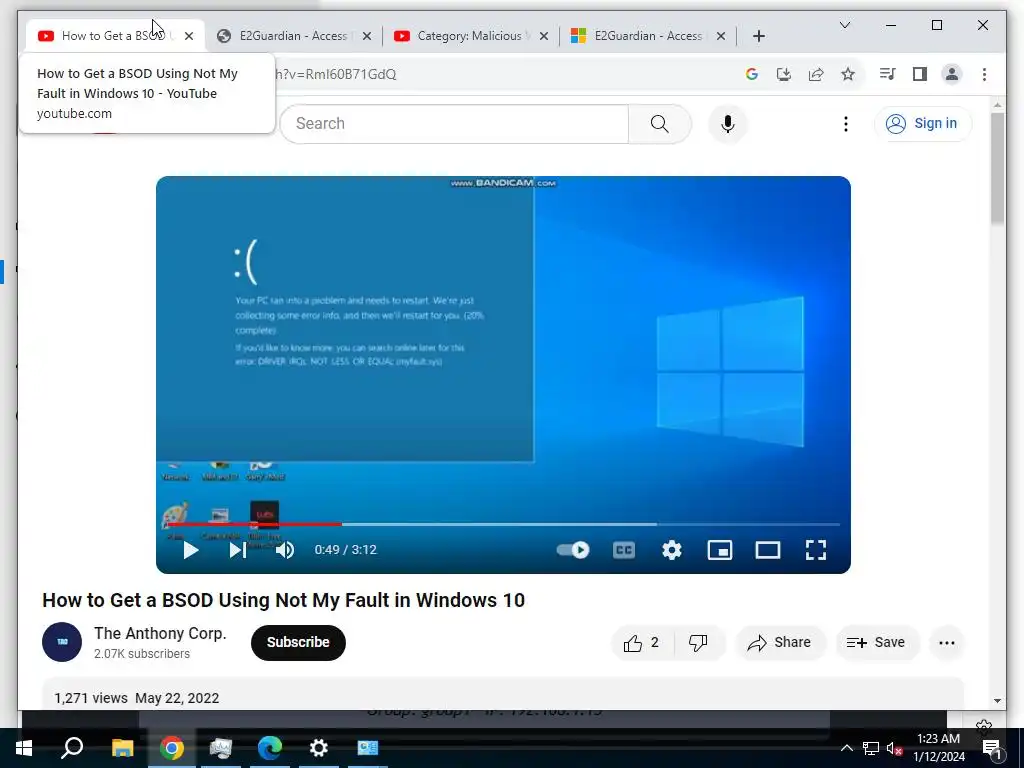Toggle closed captions on the video
Screen dimensions: 1024x768
(x=624, y=550)
